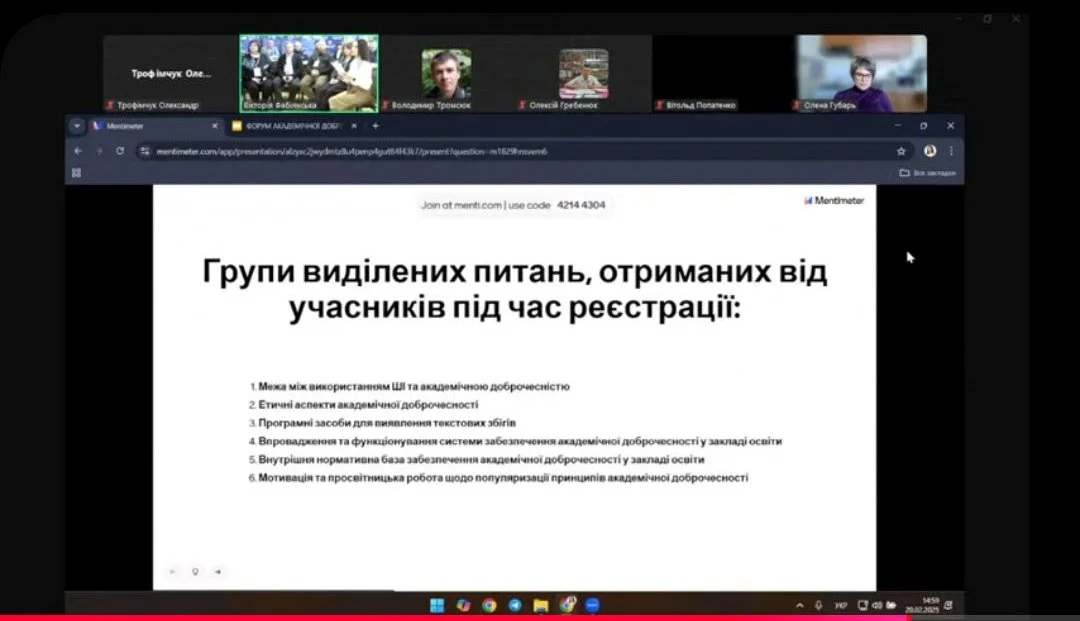Open the Chrome profile avatar
Screen dimensions: 1080x621
point(930,151)
